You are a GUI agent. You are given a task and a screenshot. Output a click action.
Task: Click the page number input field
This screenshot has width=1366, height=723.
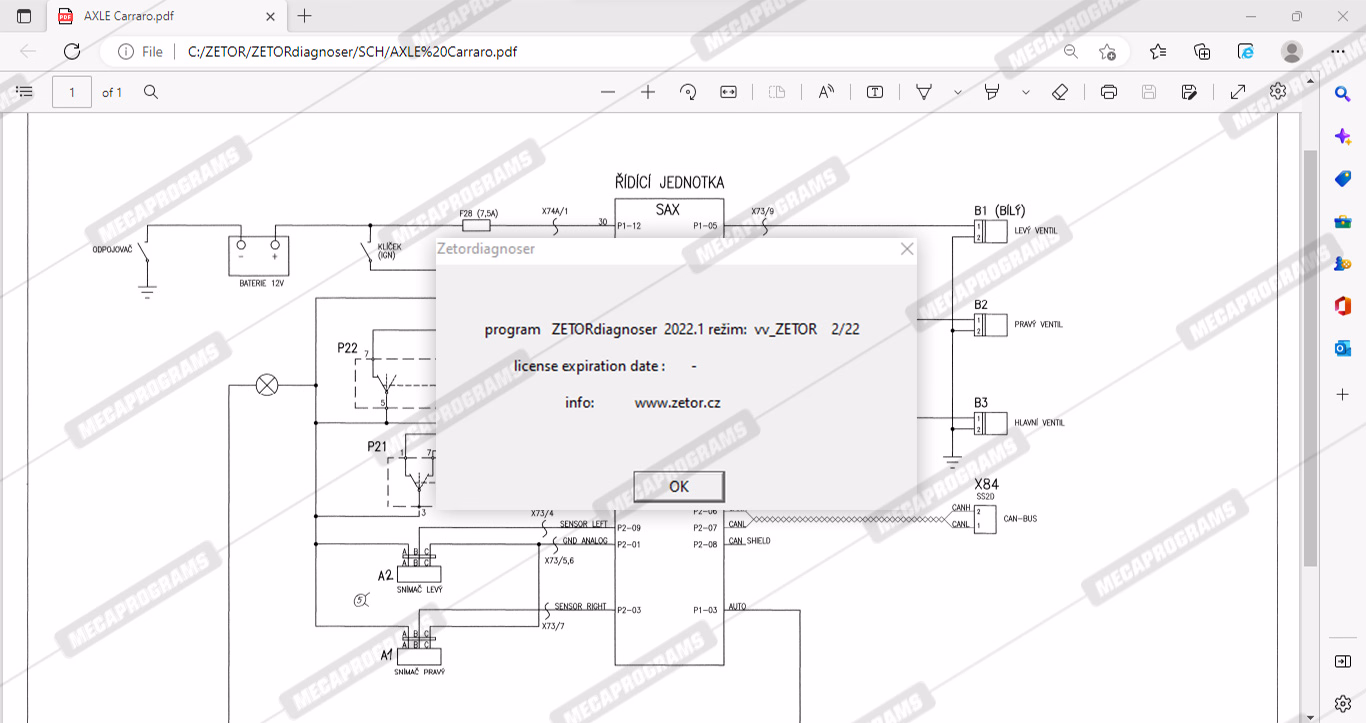click(72, 92)
